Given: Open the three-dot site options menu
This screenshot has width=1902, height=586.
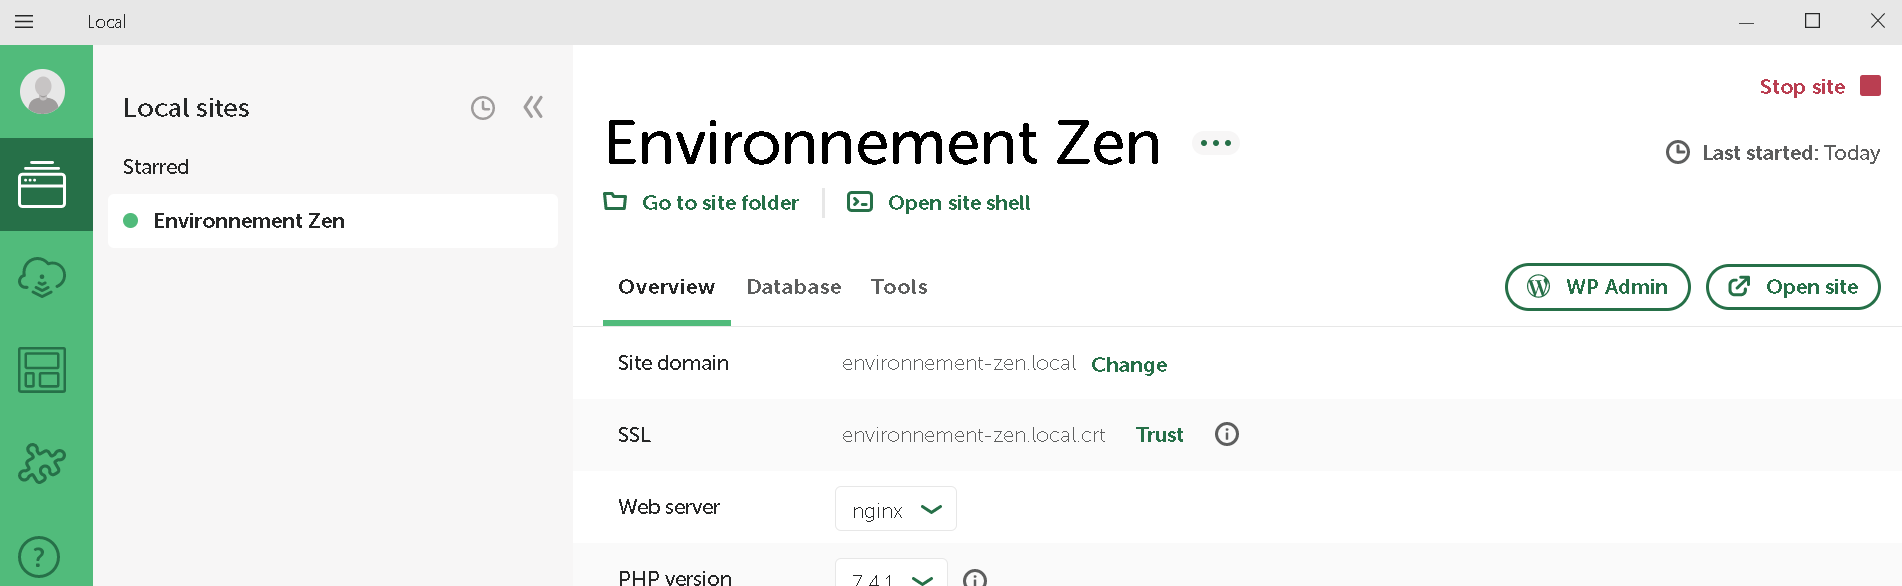Looking at the screenshot, I should pos(1215,143).
